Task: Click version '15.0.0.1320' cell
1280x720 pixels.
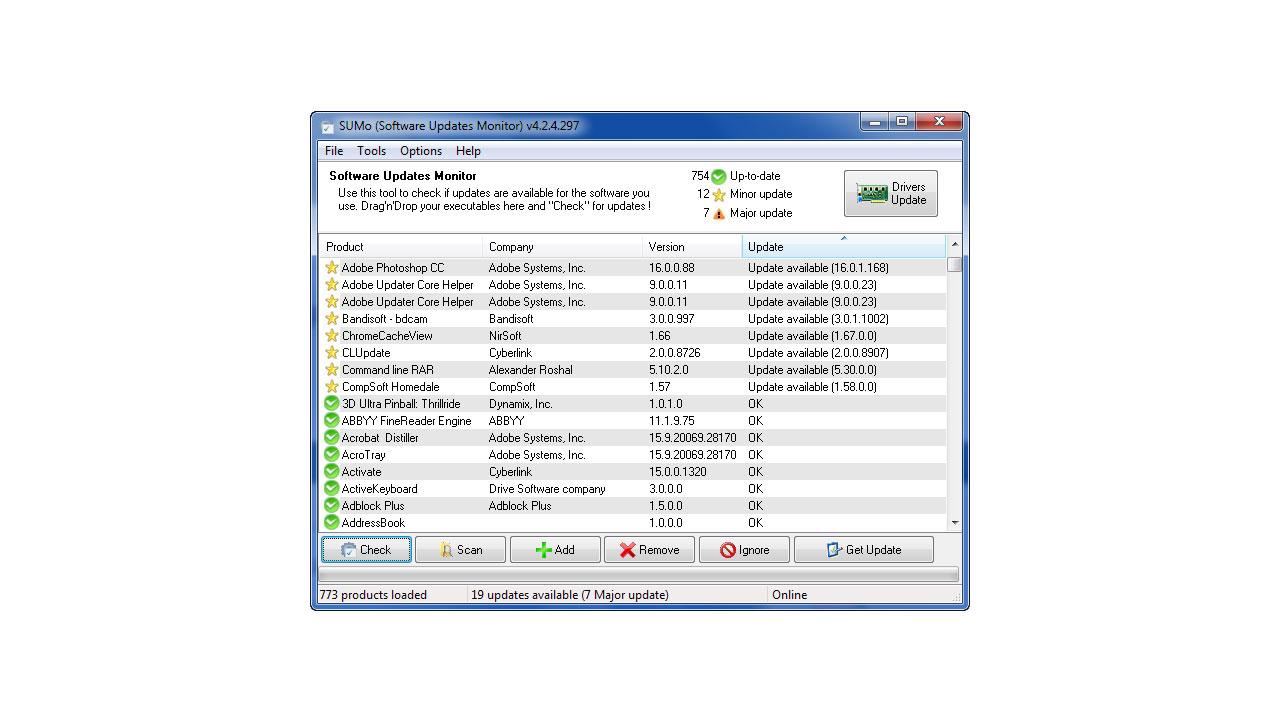Action: 677,472
